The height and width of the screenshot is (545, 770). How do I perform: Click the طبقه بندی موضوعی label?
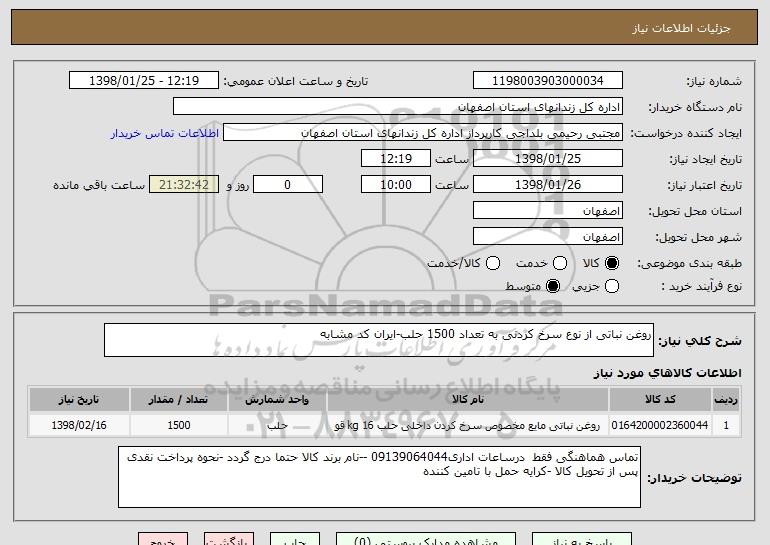click(689, 264)
